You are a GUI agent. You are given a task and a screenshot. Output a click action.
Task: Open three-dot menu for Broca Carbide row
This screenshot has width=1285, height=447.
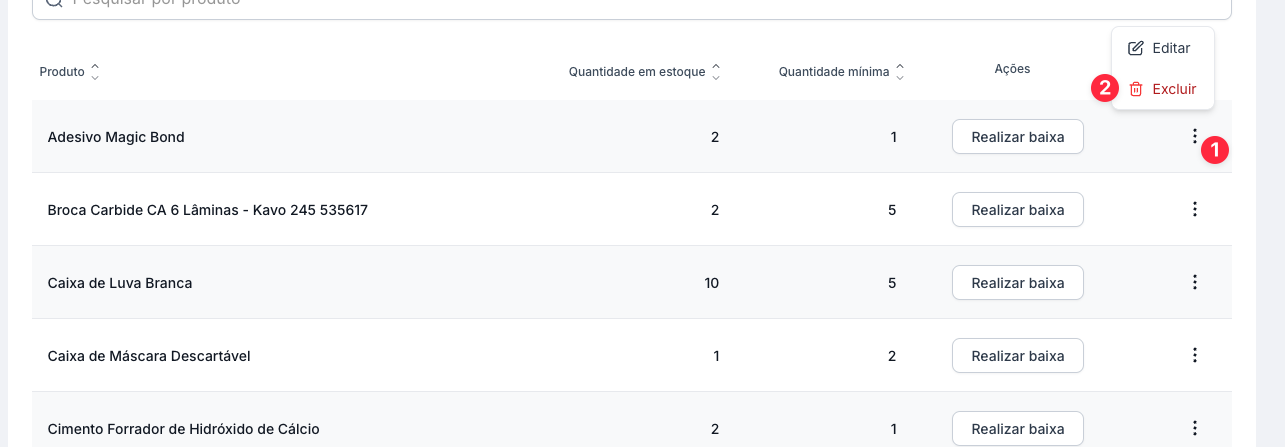point(1194,209)
